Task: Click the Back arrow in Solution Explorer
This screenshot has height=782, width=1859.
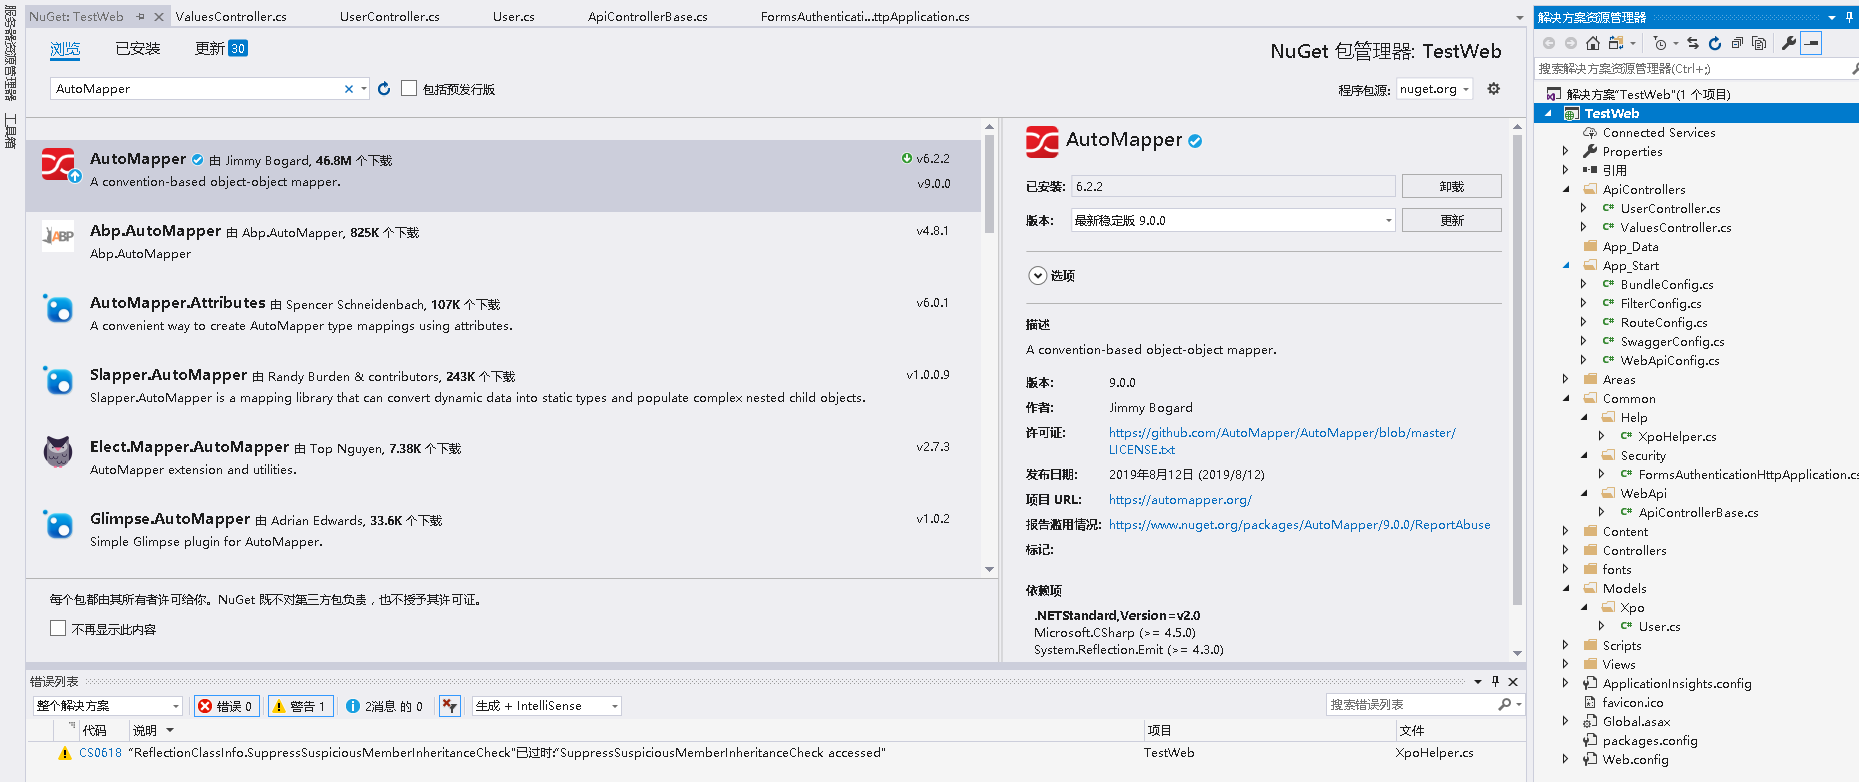Action: [x=1549, y=43]
